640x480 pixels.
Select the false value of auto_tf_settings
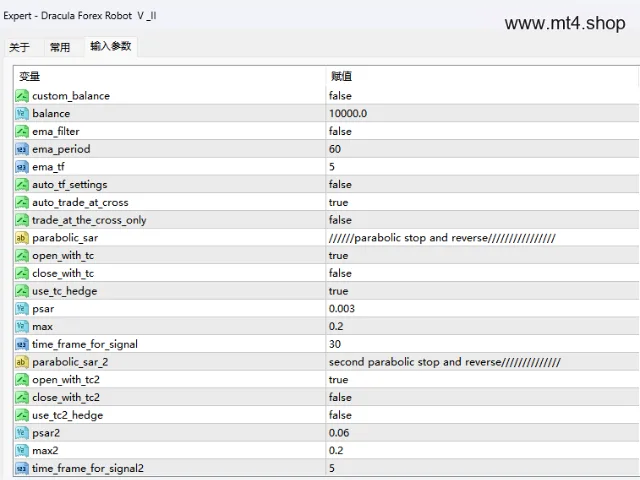pyautogui.click(x=340, y=184)
